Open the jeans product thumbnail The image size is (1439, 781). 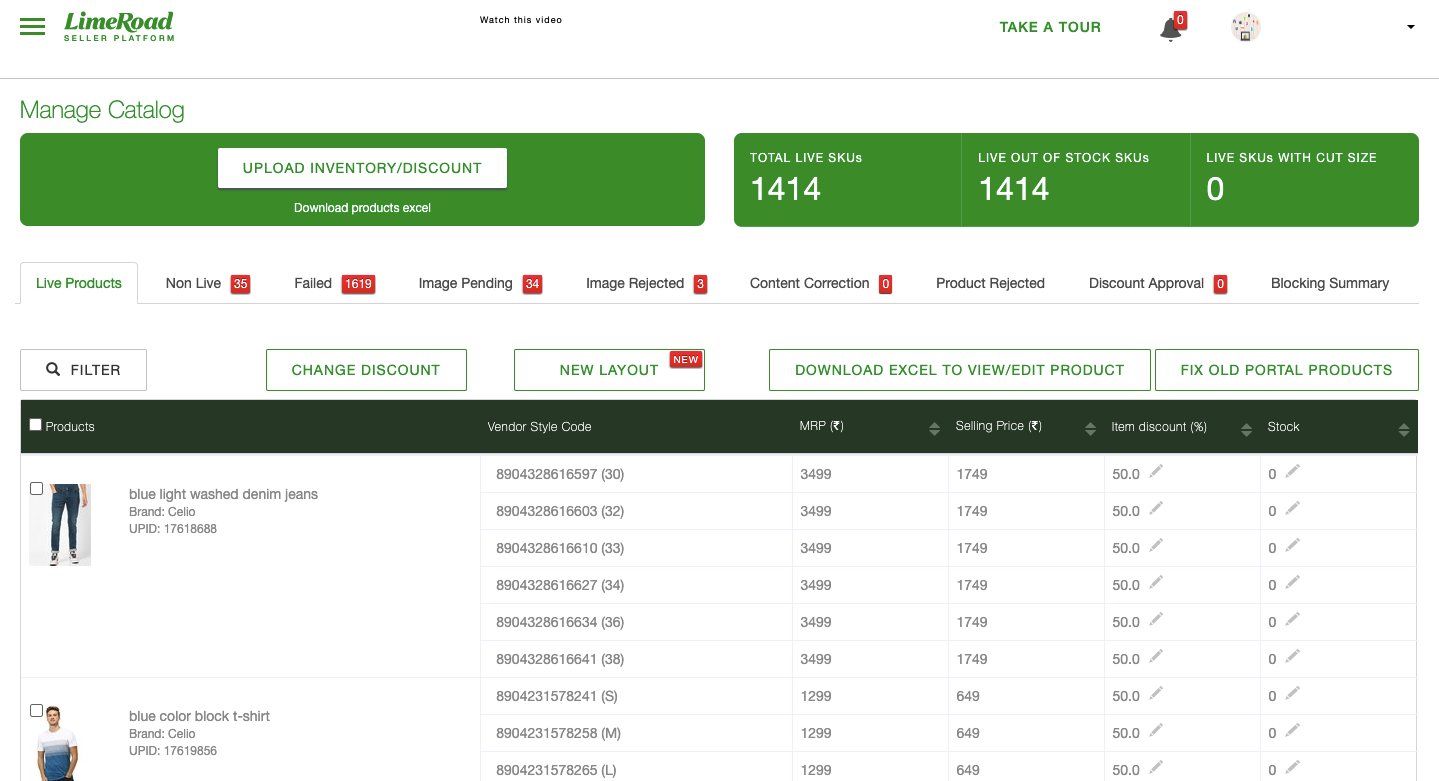tap(60, 525)
